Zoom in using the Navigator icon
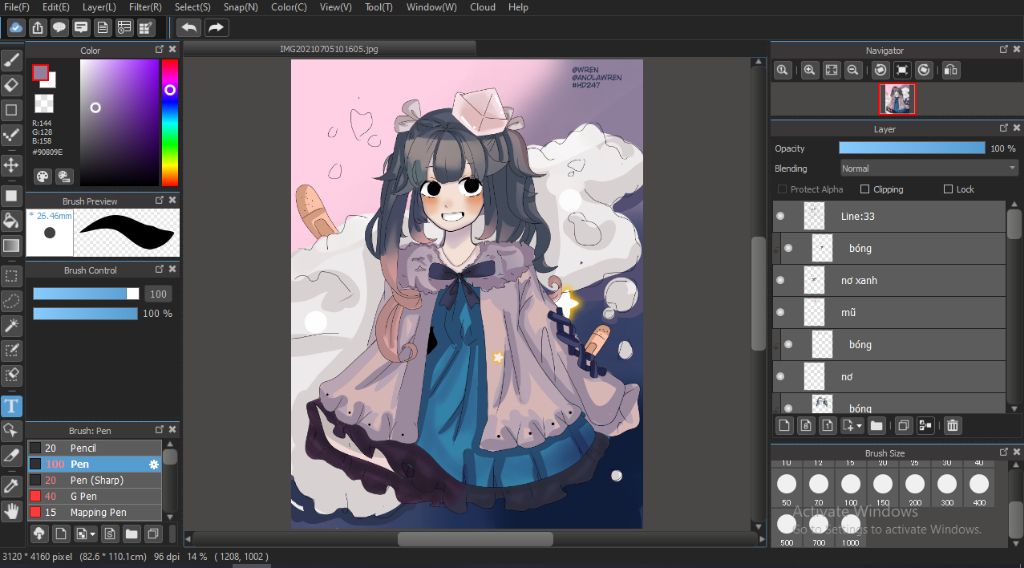 (x=810, y=71)
